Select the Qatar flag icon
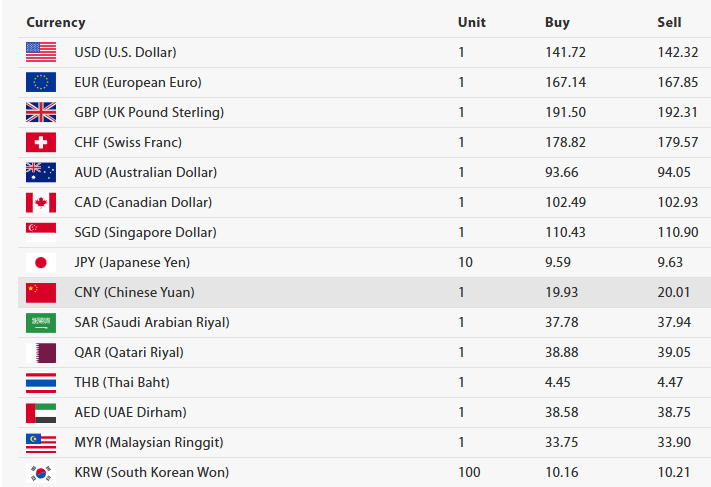This screenshot has width=711, height=487. tap(41, 352)
